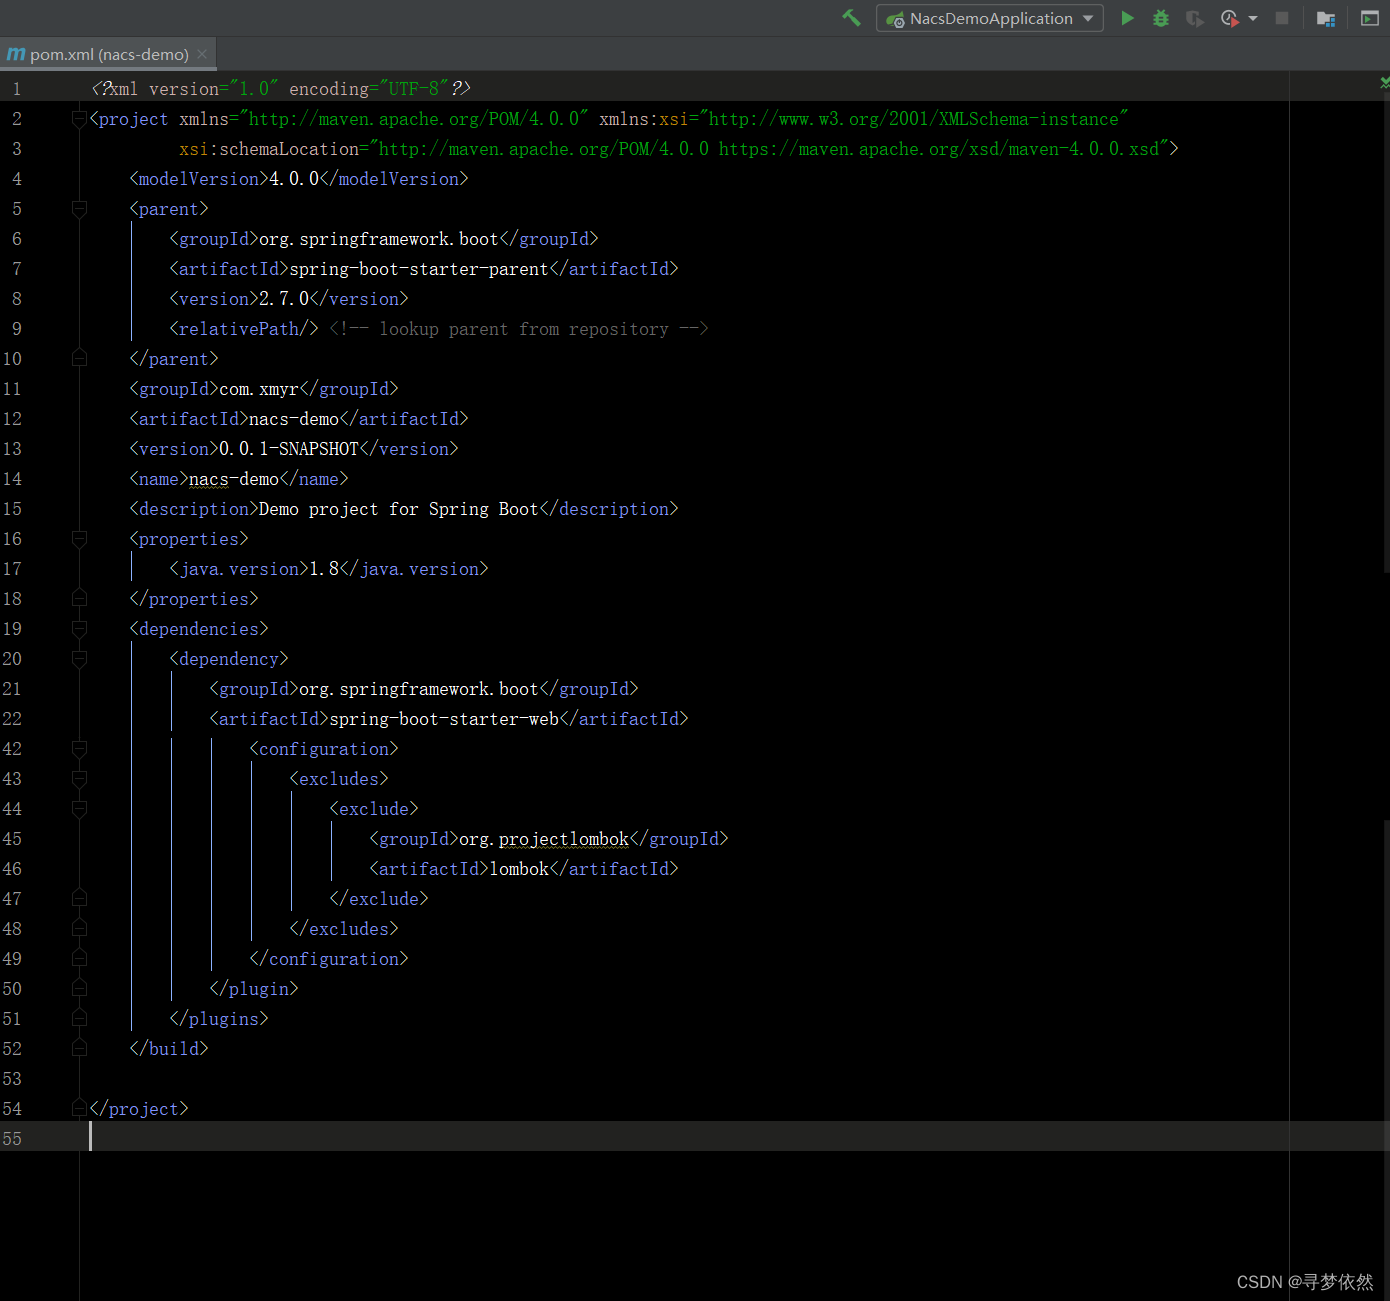1390x1301 pixels.
Task: Run NacsDemoApplication with the green play button
Action: click(x=1127, y=18)
